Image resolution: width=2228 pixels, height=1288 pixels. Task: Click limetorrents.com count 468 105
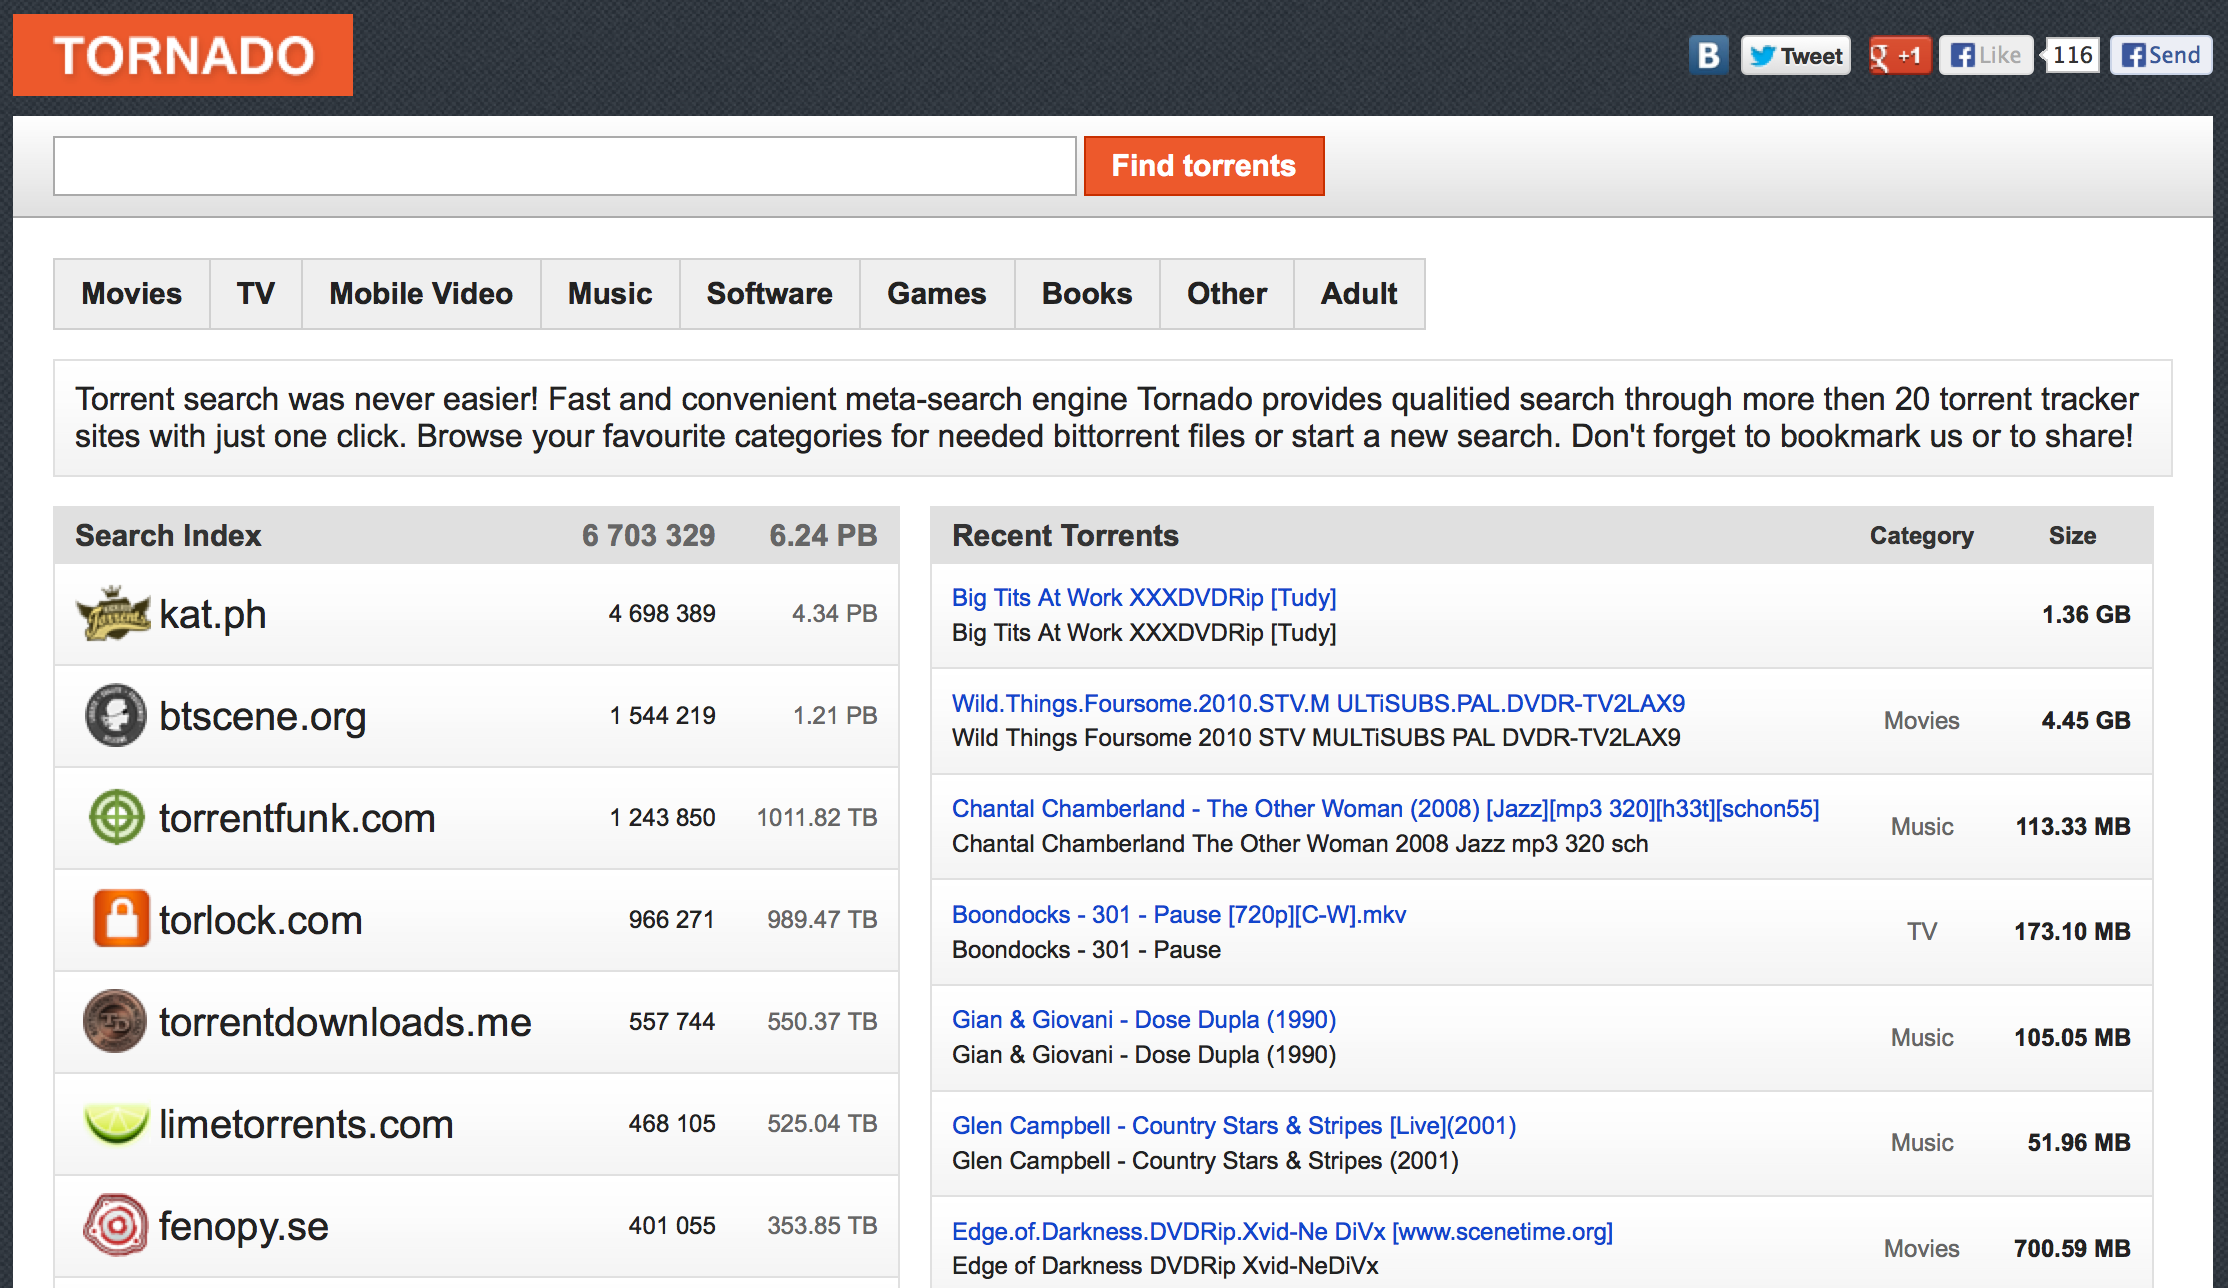[672, 1124]
